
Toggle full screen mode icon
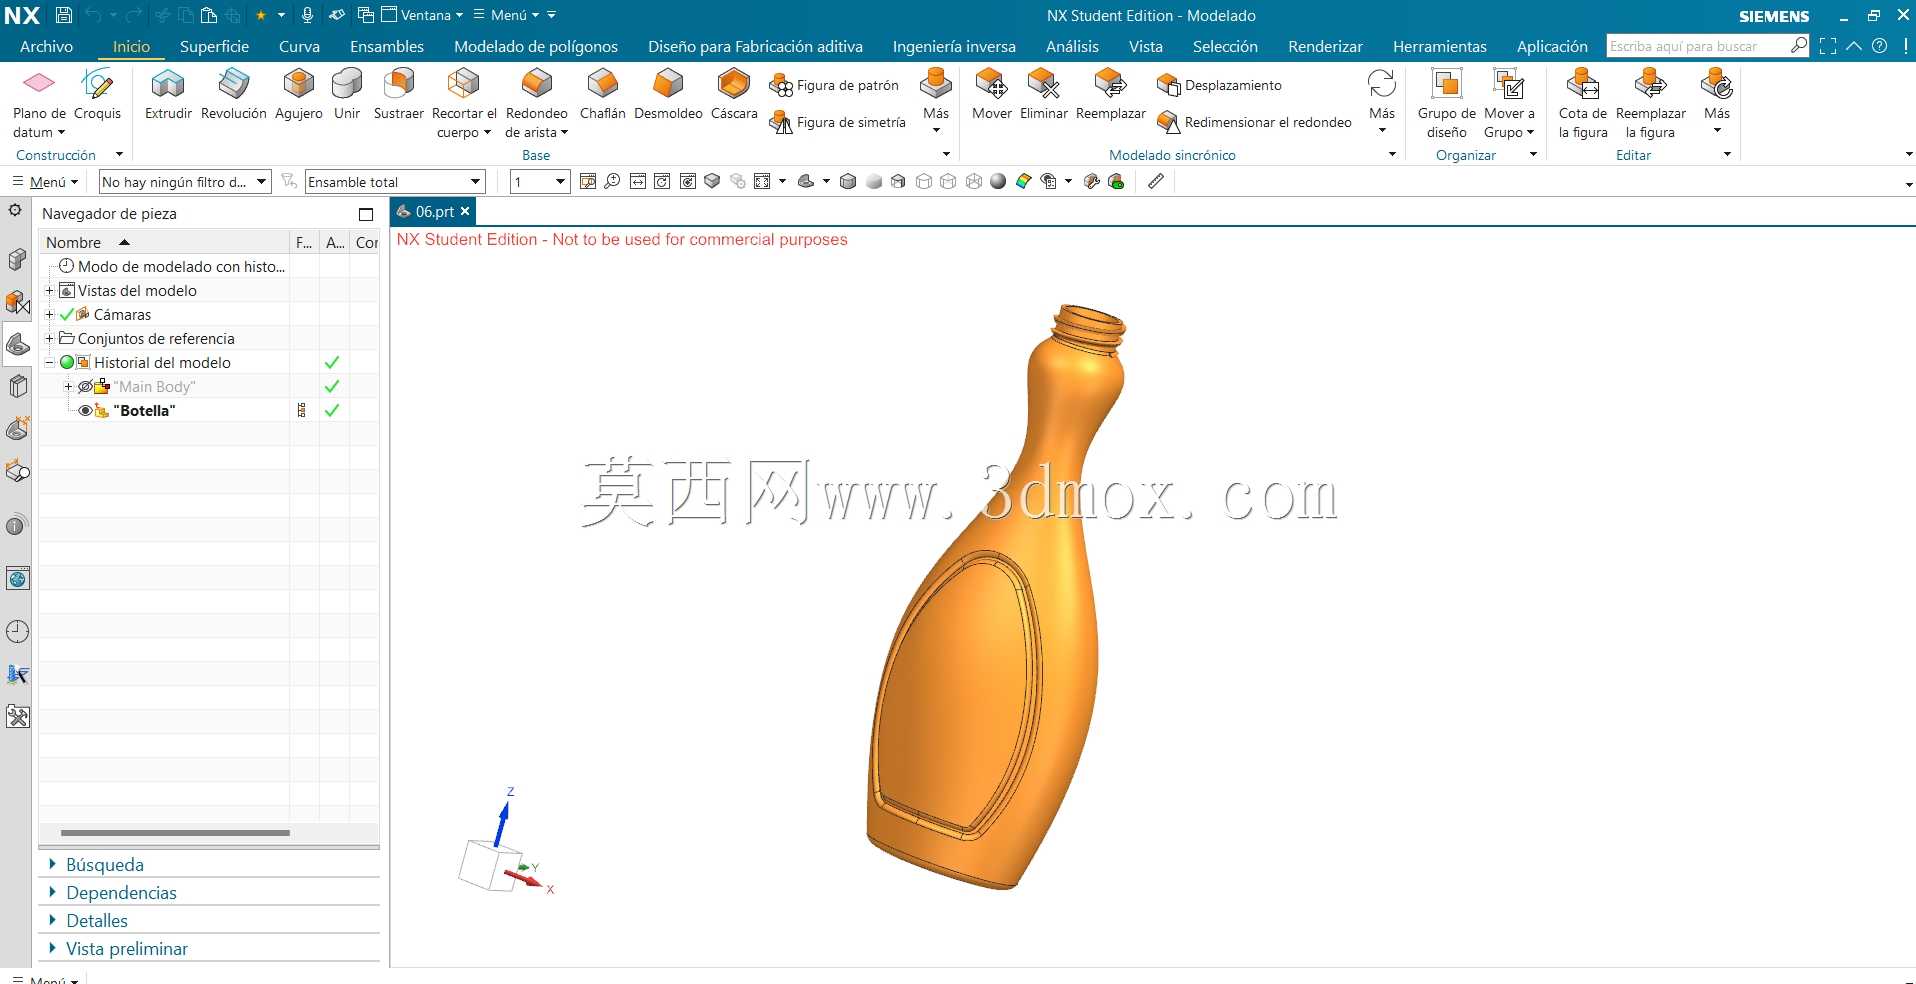click(1828, 46)
